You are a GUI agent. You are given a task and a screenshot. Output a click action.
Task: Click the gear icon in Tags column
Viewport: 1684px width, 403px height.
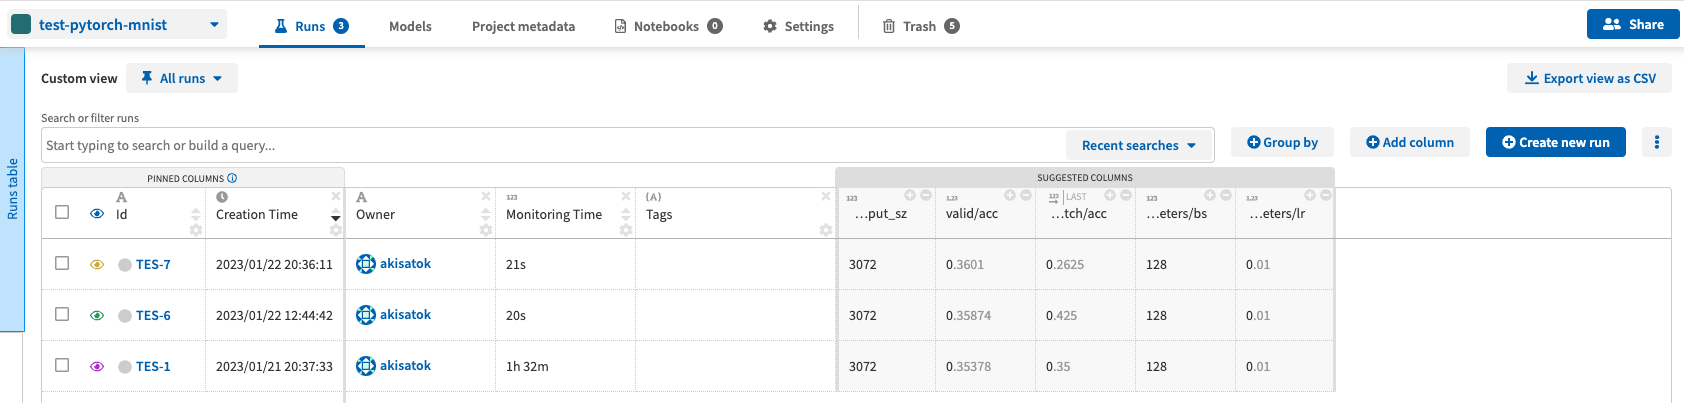(x=826, y=230)
